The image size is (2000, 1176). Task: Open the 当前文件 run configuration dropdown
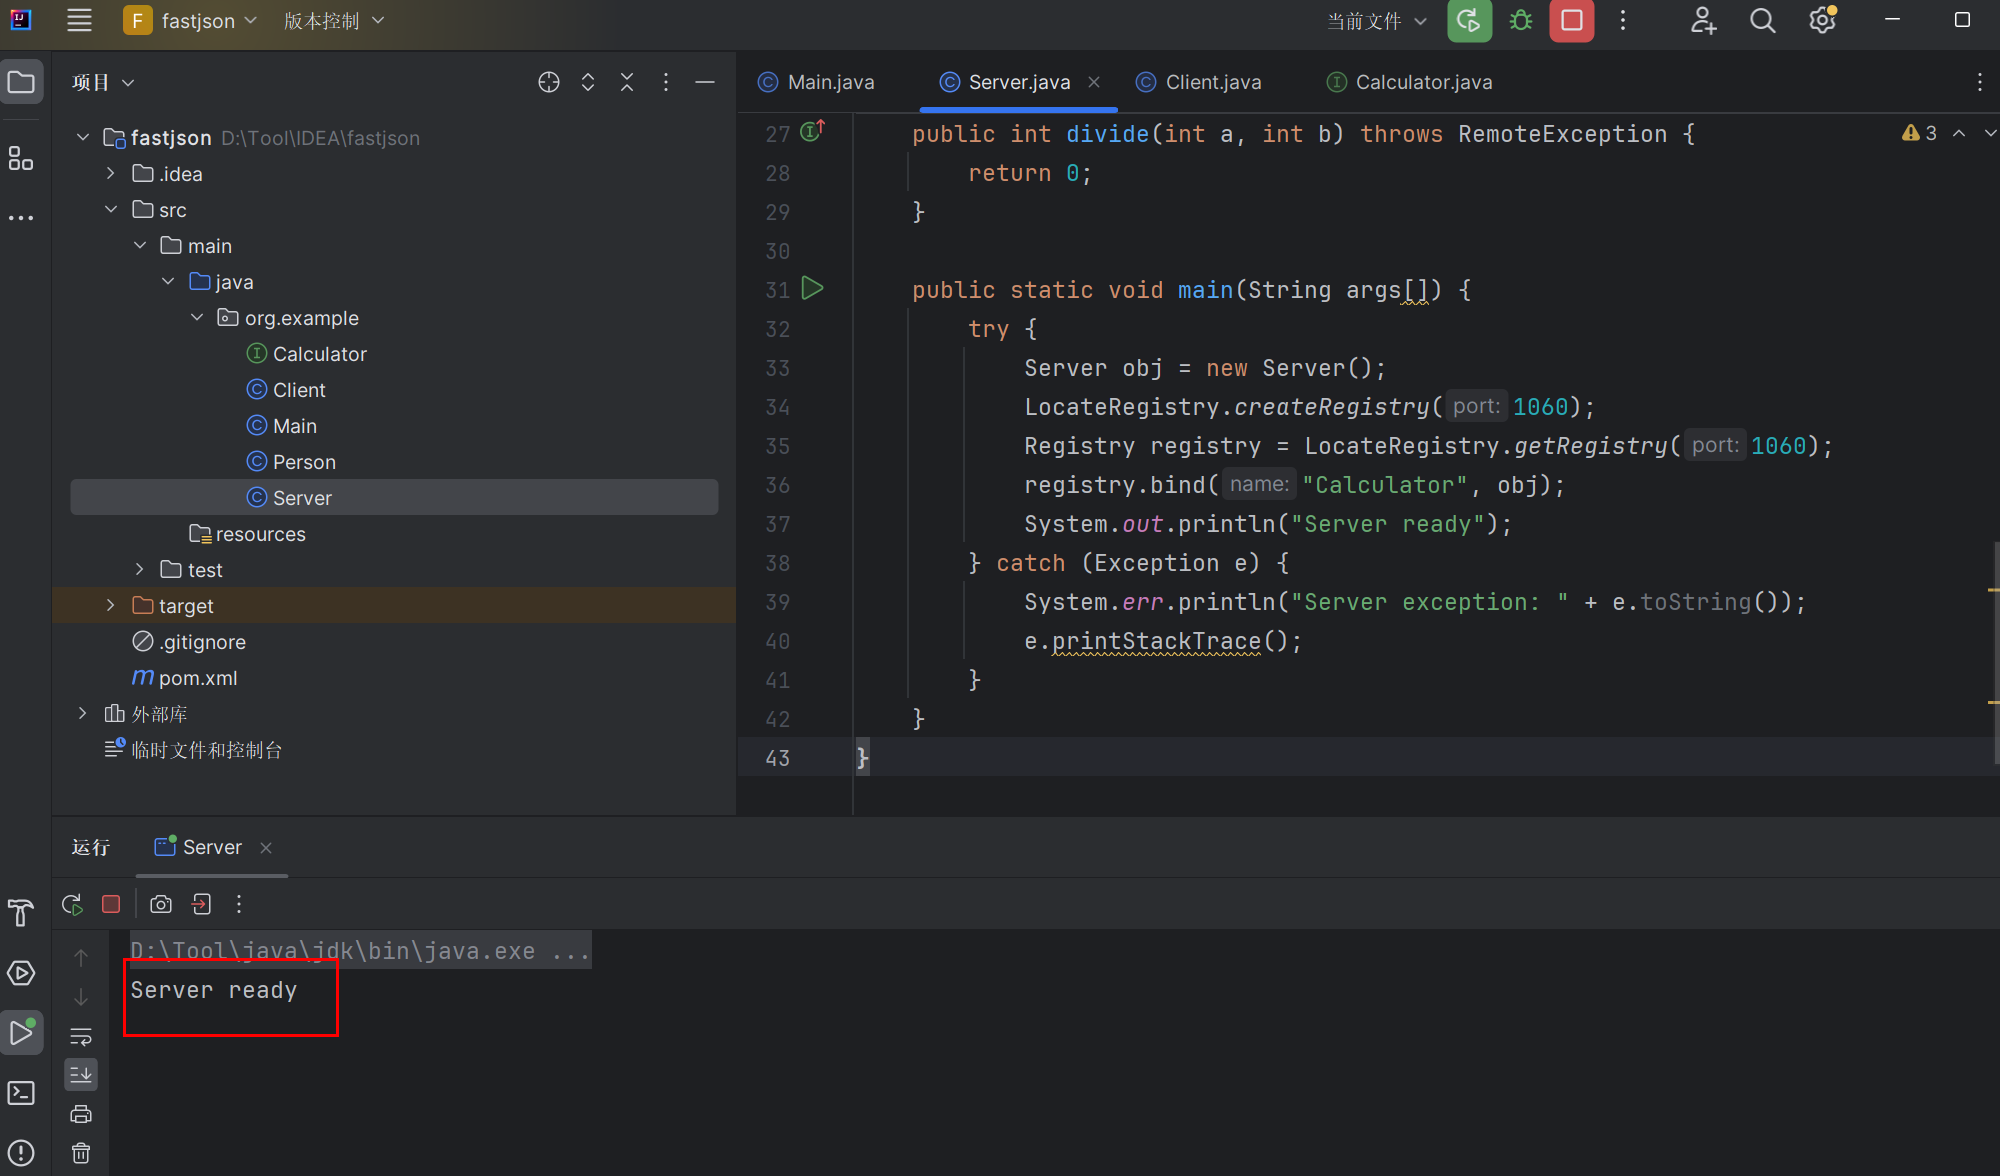point(1377,21)
